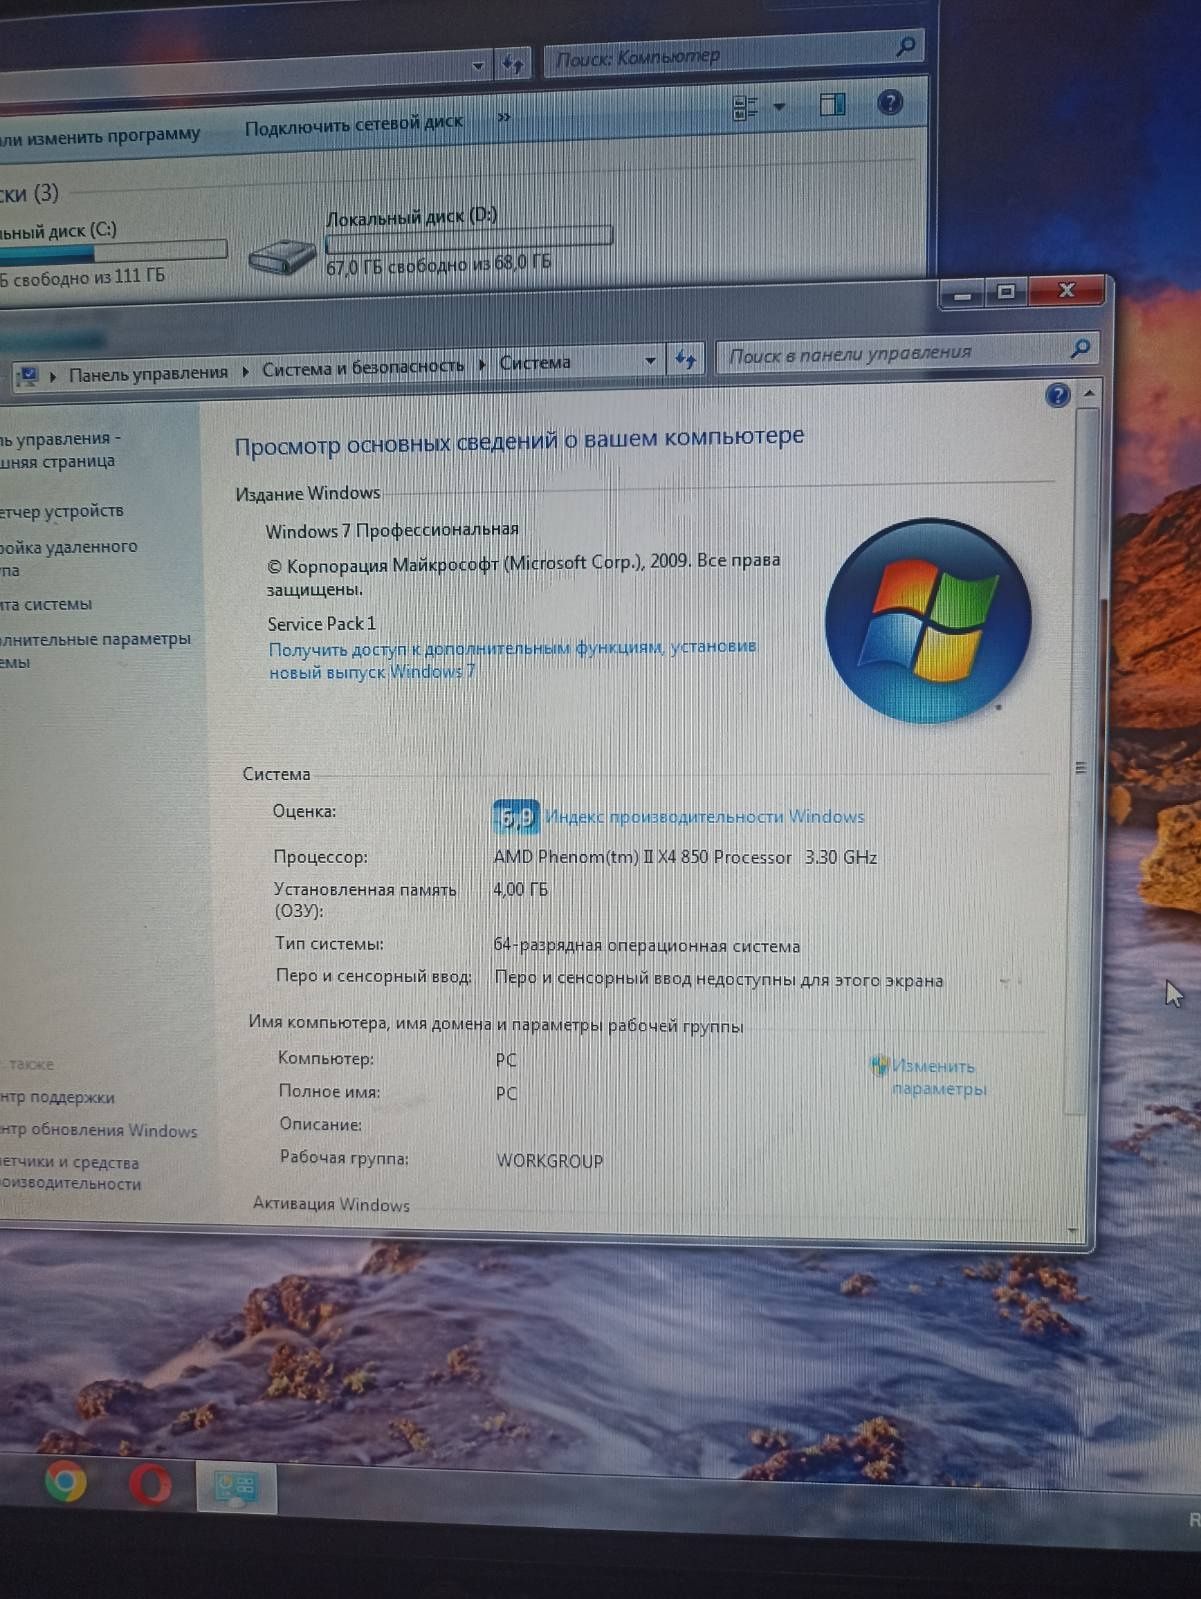Image resolution: width=1201 pixels, height=1599 pixels.
Task: Click the shield icon beside Изменить параметры
Action: (x=879, y=1066)
